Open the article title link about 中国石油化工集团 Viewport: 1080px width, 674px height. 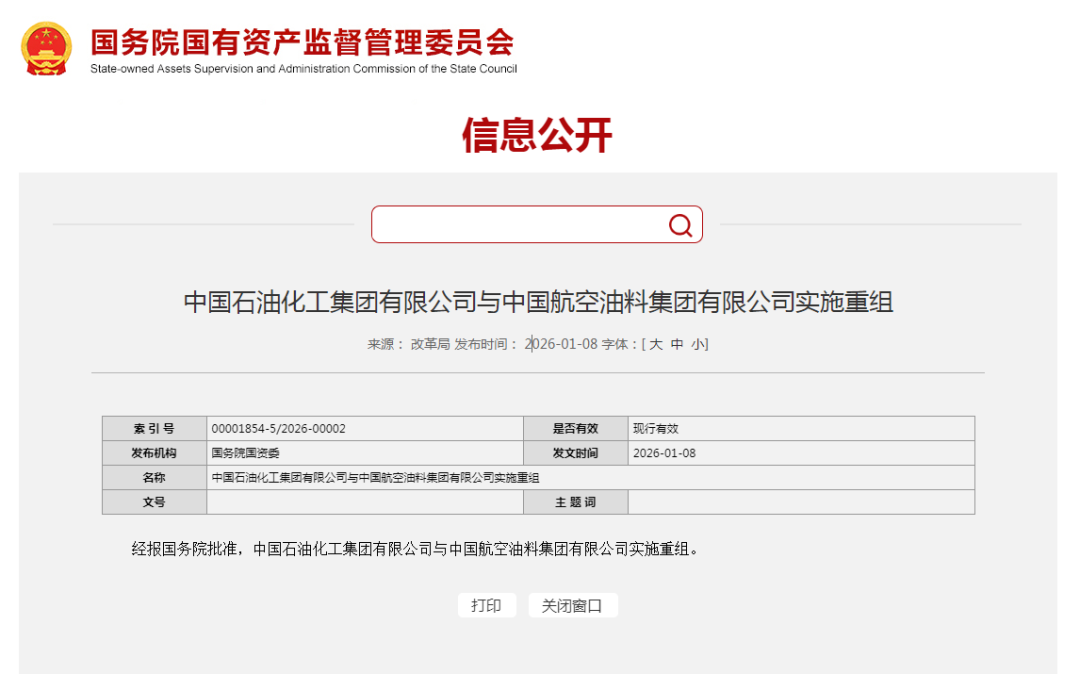[x=540, y=298]
